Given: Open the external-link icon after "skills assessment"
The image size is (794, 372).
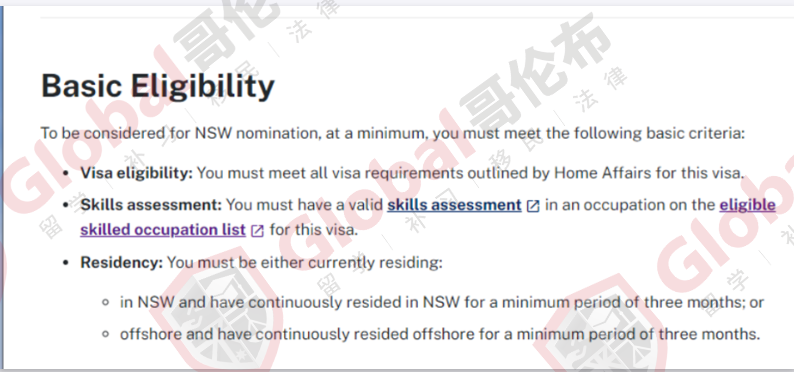Looking at the screenshot, I should tap(533, 206).
